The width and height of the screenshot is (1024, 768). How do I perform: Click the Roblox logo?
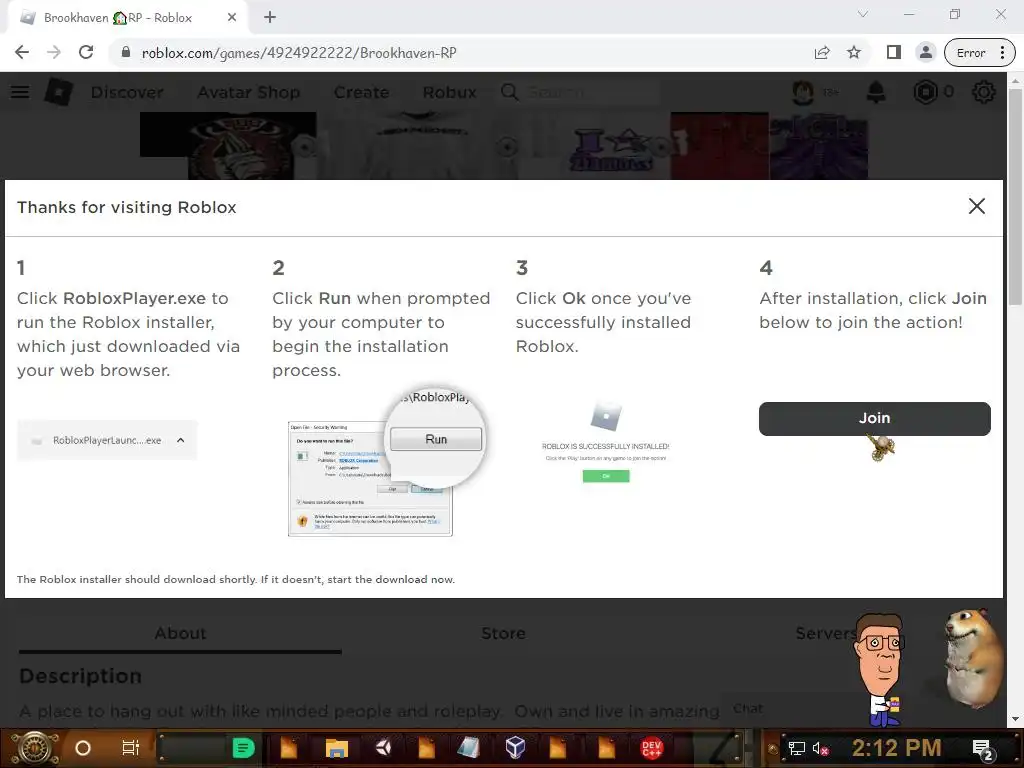(59, 92)
